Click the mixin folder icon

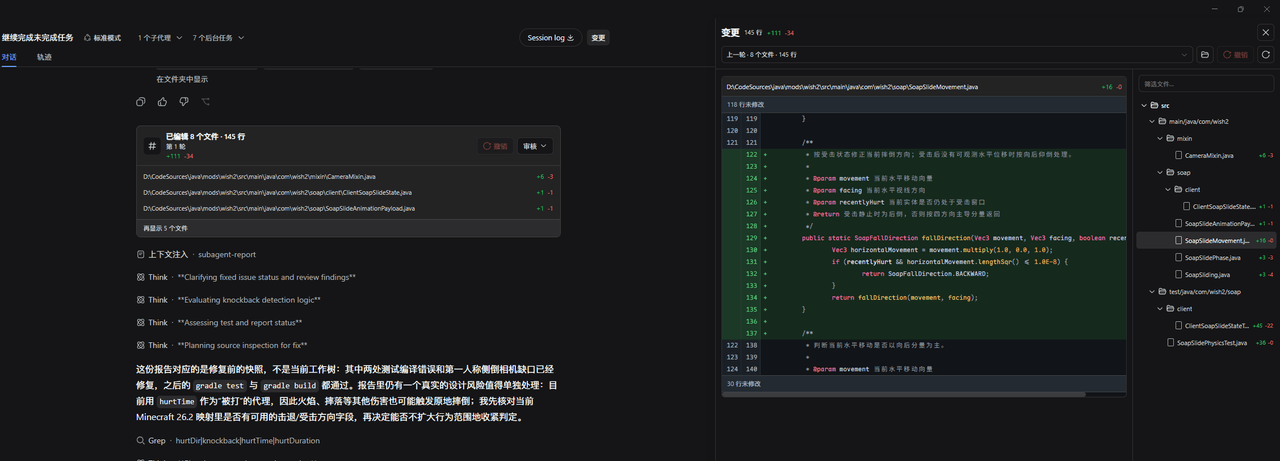(1170, 139)
